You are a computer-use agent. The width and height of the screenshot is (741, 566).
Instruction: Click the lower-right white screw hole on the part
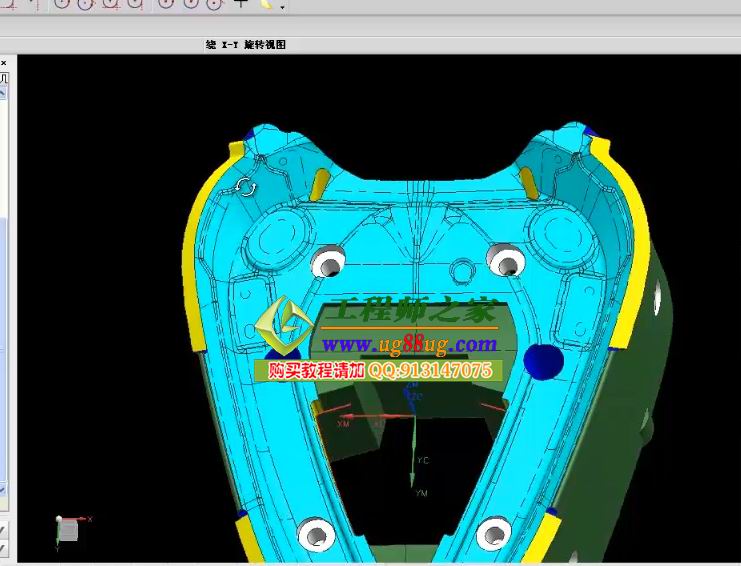(494, 532)
